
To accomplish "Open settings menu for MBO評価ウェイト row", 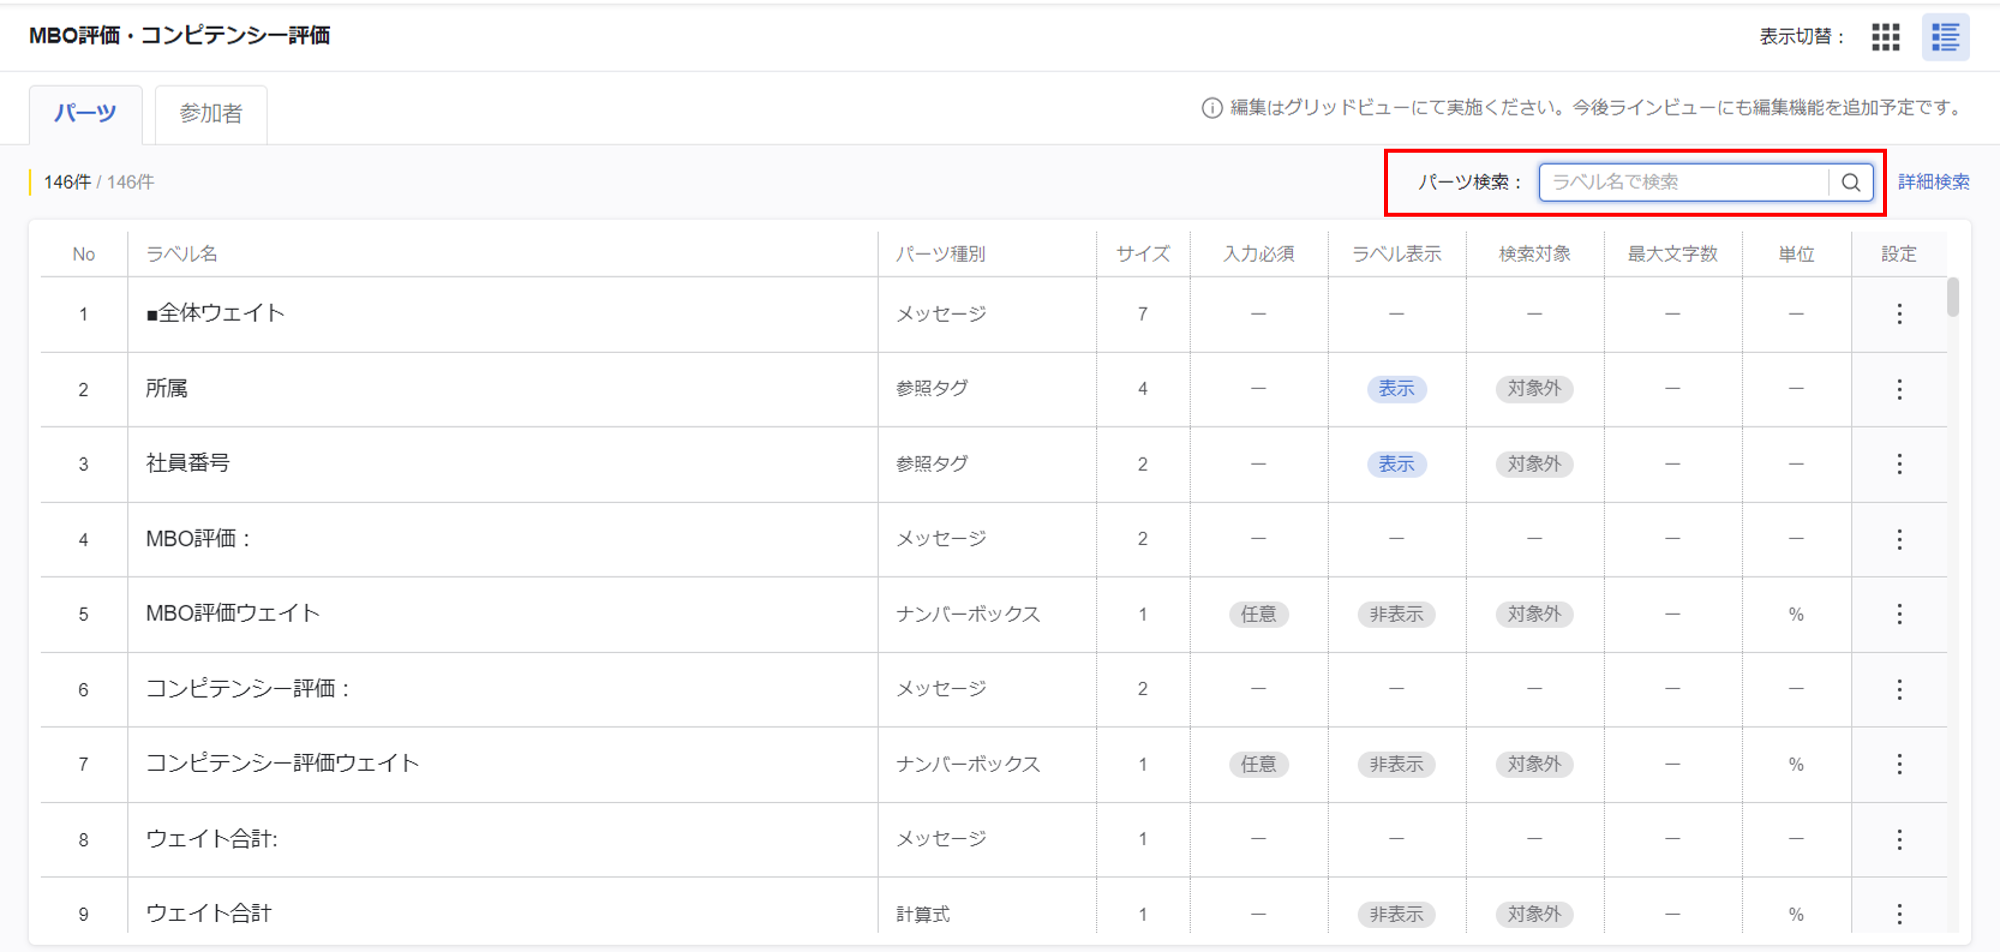I will click(x=1899, y=614).
